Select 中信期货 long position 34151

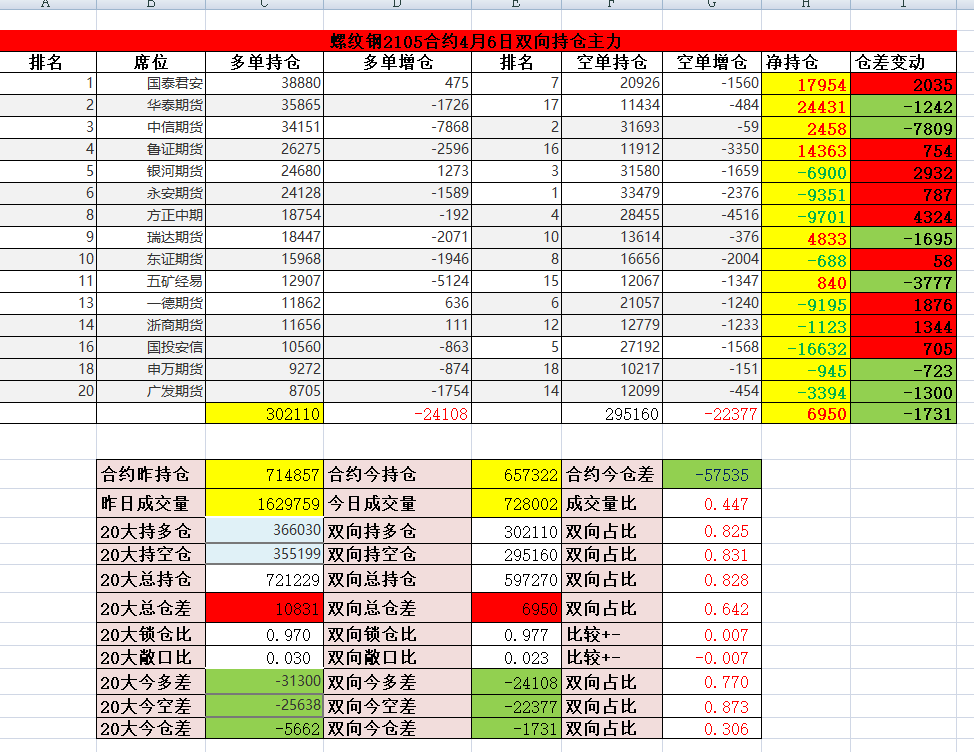point(264,127)
